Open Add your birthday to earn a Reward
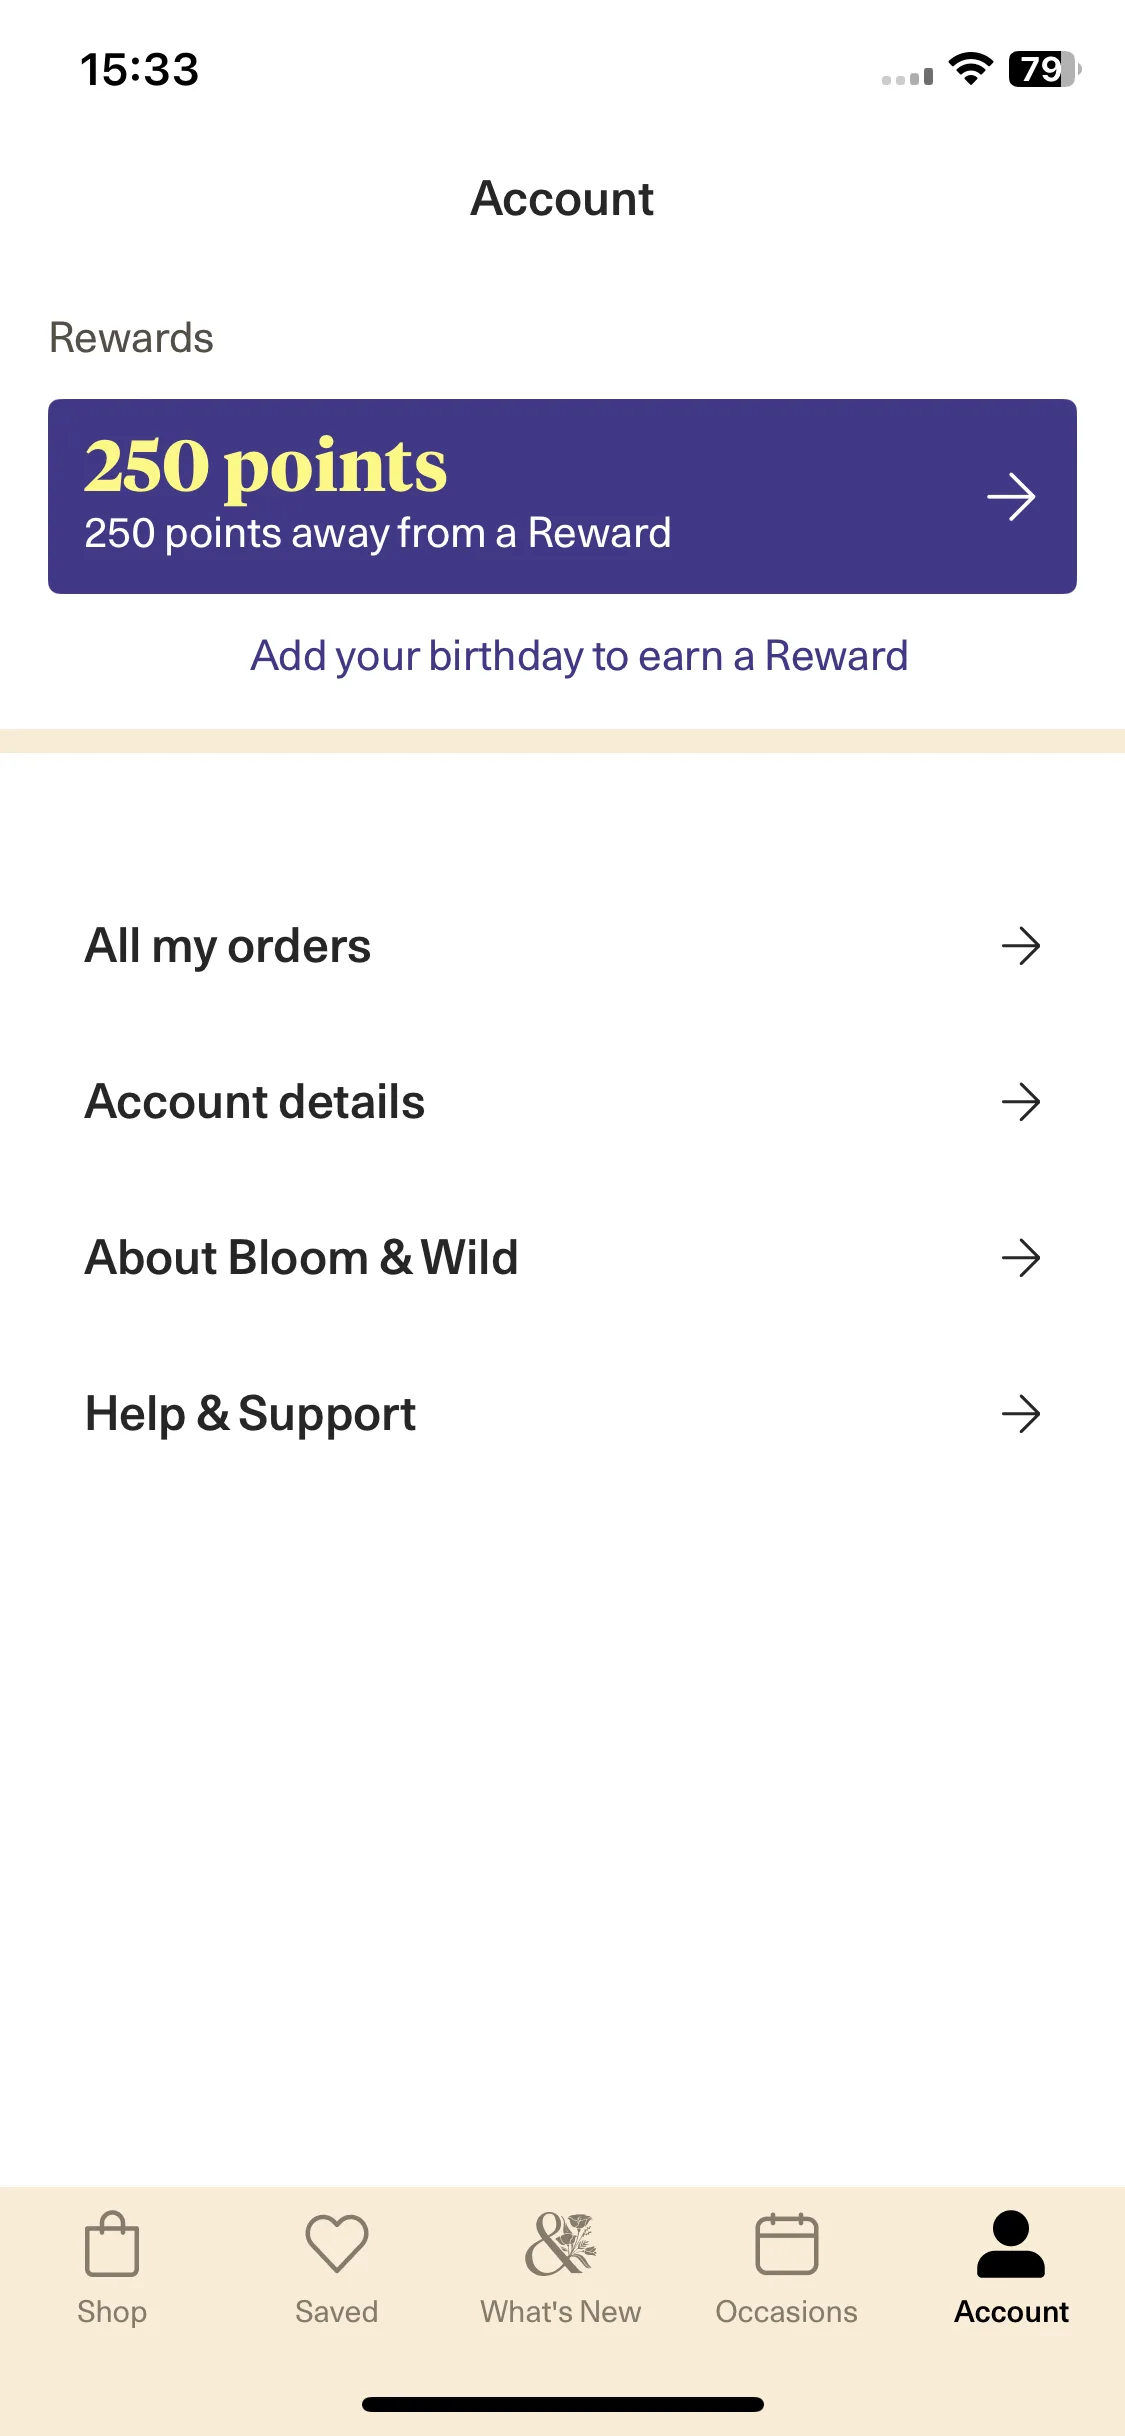Screen dimensions: 1125x2436 [x=579, y=657]
